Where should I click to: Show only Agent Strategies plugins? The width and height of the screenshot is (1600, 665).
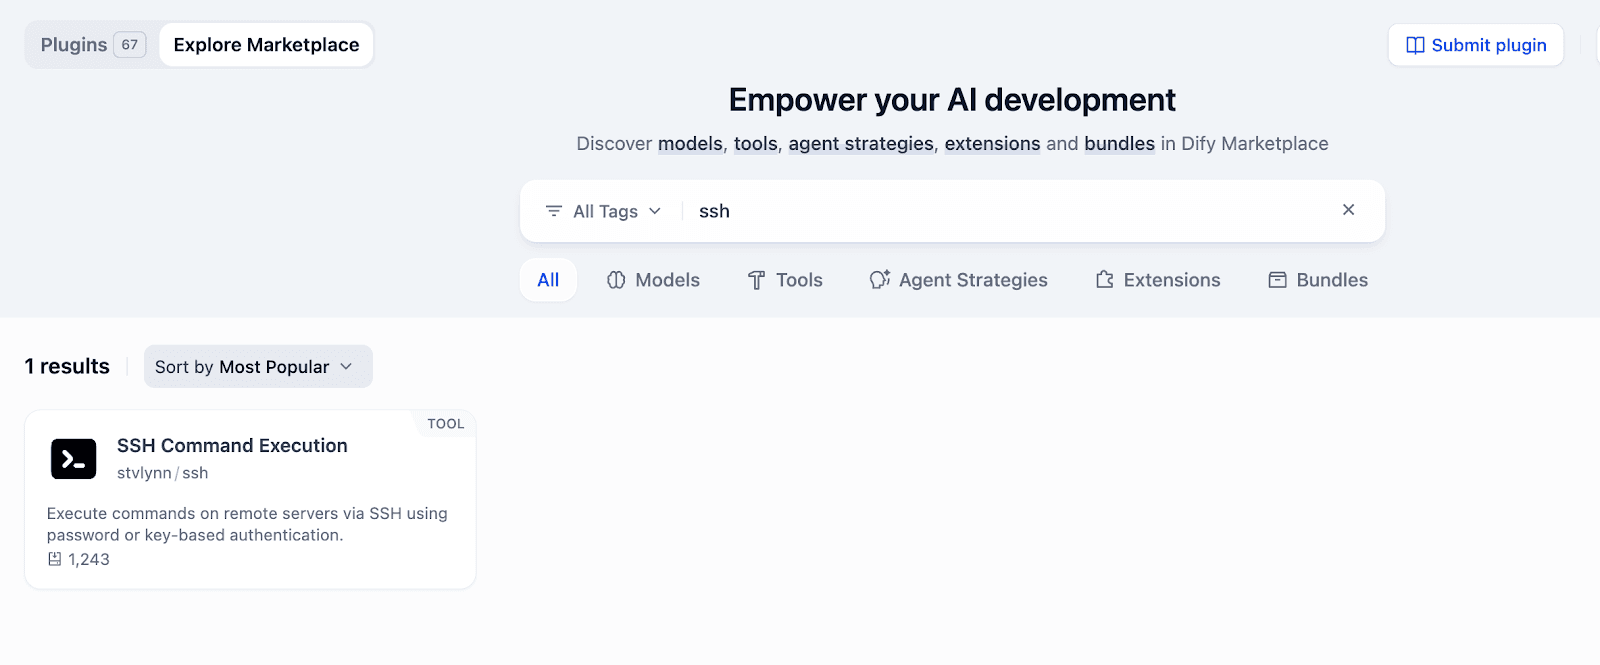tap(958, 280)
